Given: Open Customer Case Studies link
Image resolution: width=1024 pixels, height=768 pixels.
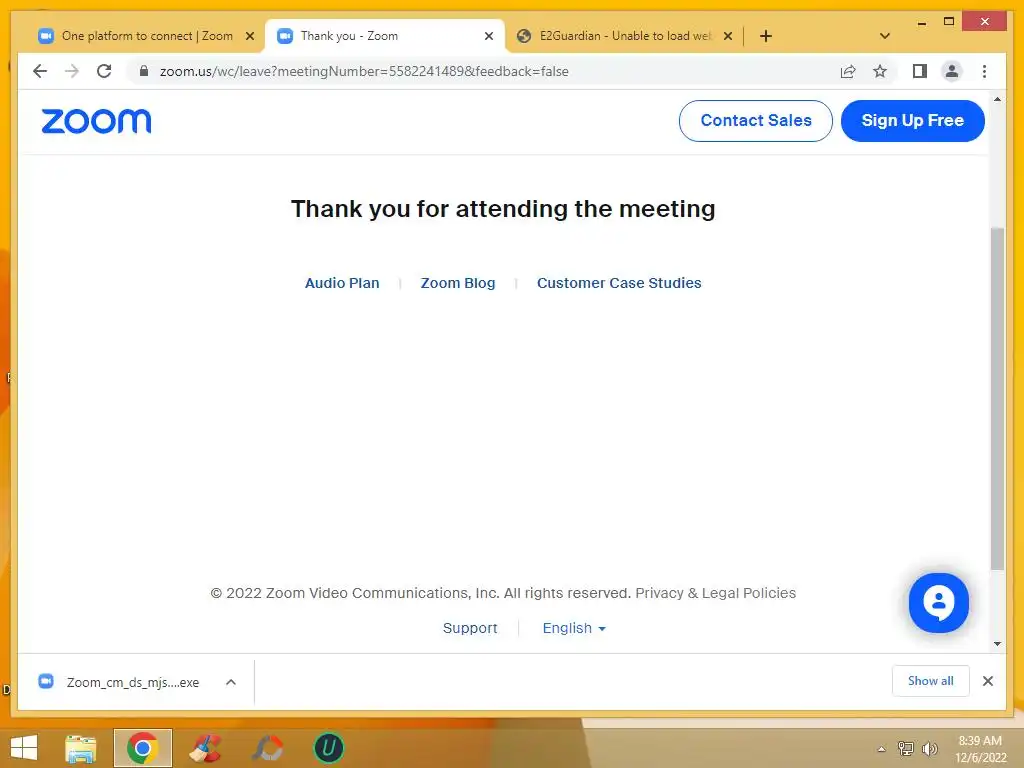Looking at the screenshot, I should point(619,283).
